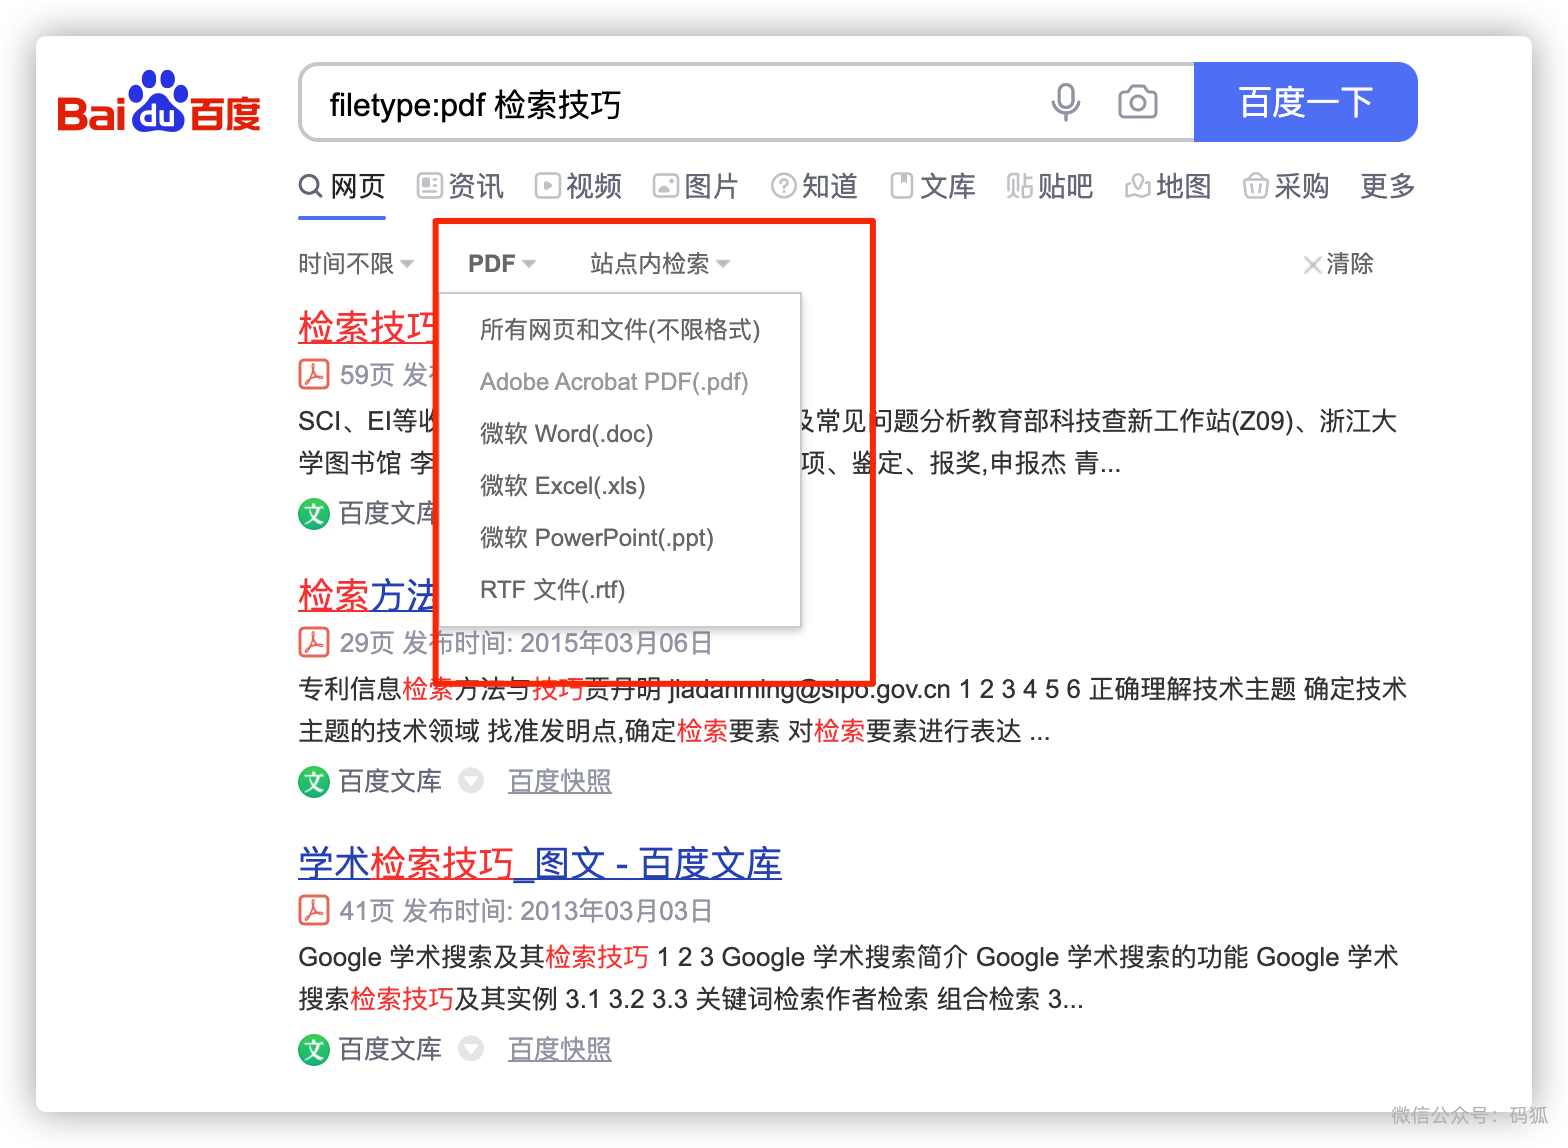The height and width of the screenshot is (1148, 1568).
Task: Select Adobe Acrobat PDF(.pdf) option
Action: pyautogui.click(x=620, y=382)
